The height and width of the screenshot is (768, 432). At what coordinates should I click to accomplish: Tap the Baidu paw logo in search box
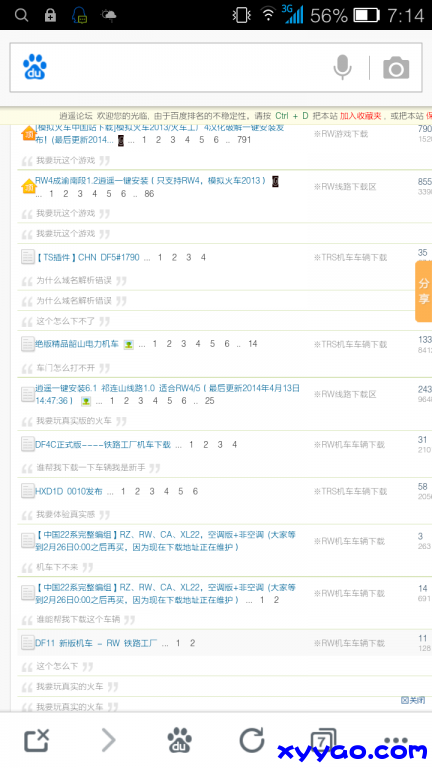pos(34,67)
